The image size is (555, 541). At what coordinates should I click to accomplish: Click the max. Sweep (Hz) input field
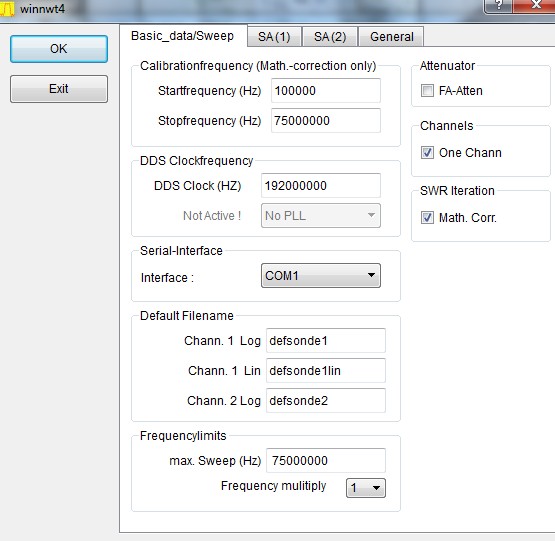tap(326, 461)
